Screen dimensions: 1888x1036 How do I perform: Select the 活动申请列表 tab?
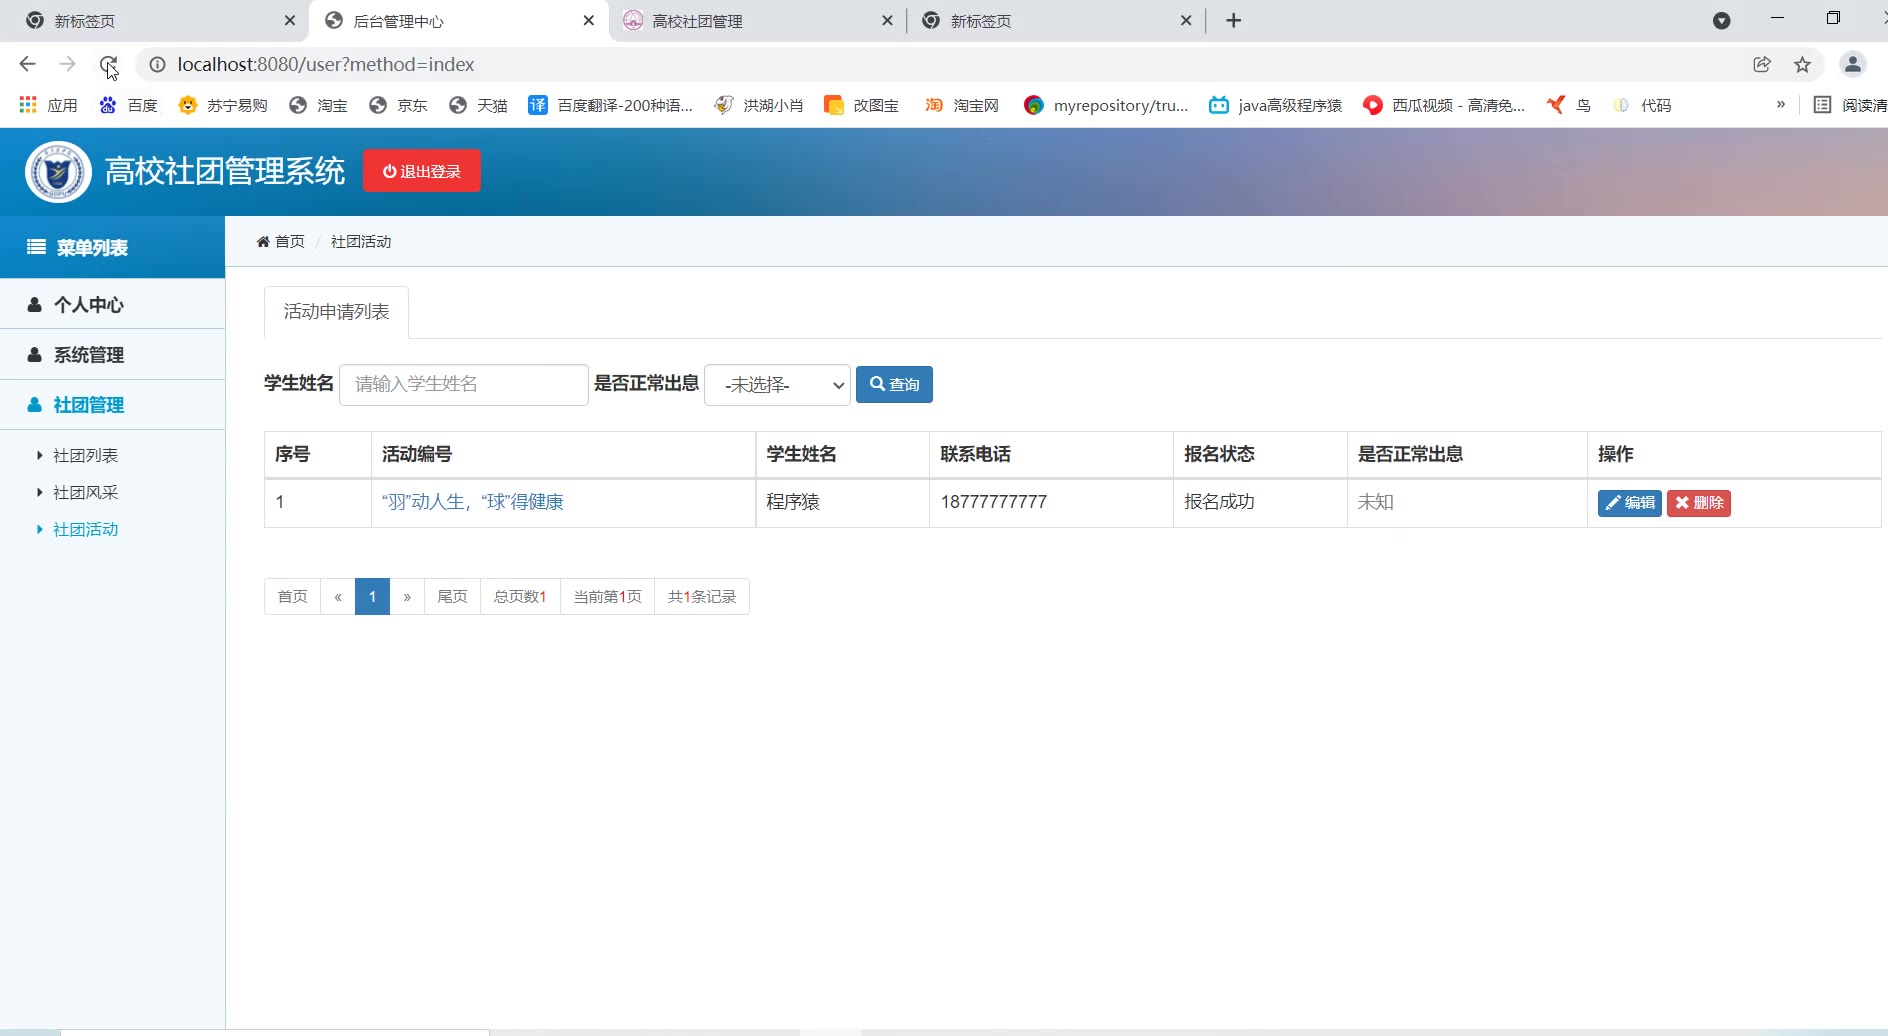[336, 312]
